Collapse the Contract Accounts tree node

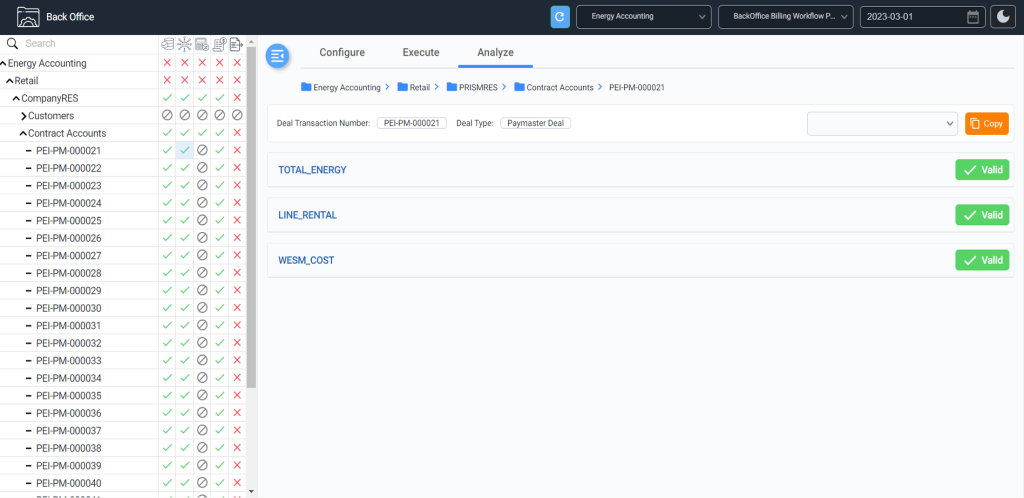pyautogui.click(x=24, y=134)
